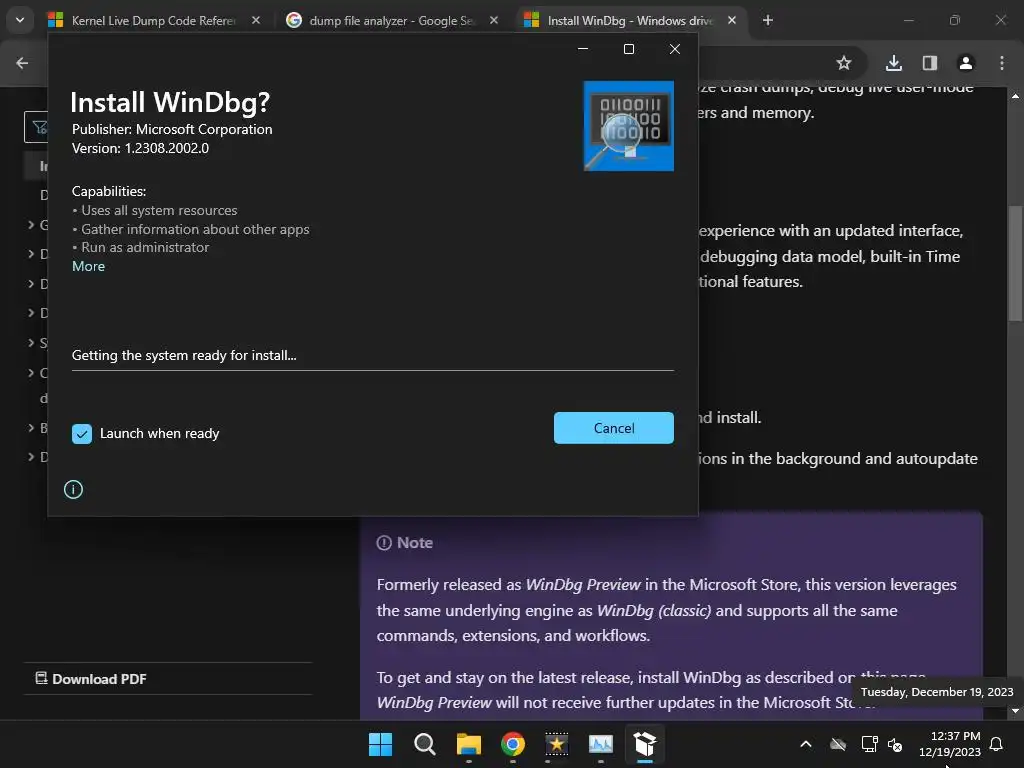Click the page vertical scrollbar thumb

tap(1015, 263)
